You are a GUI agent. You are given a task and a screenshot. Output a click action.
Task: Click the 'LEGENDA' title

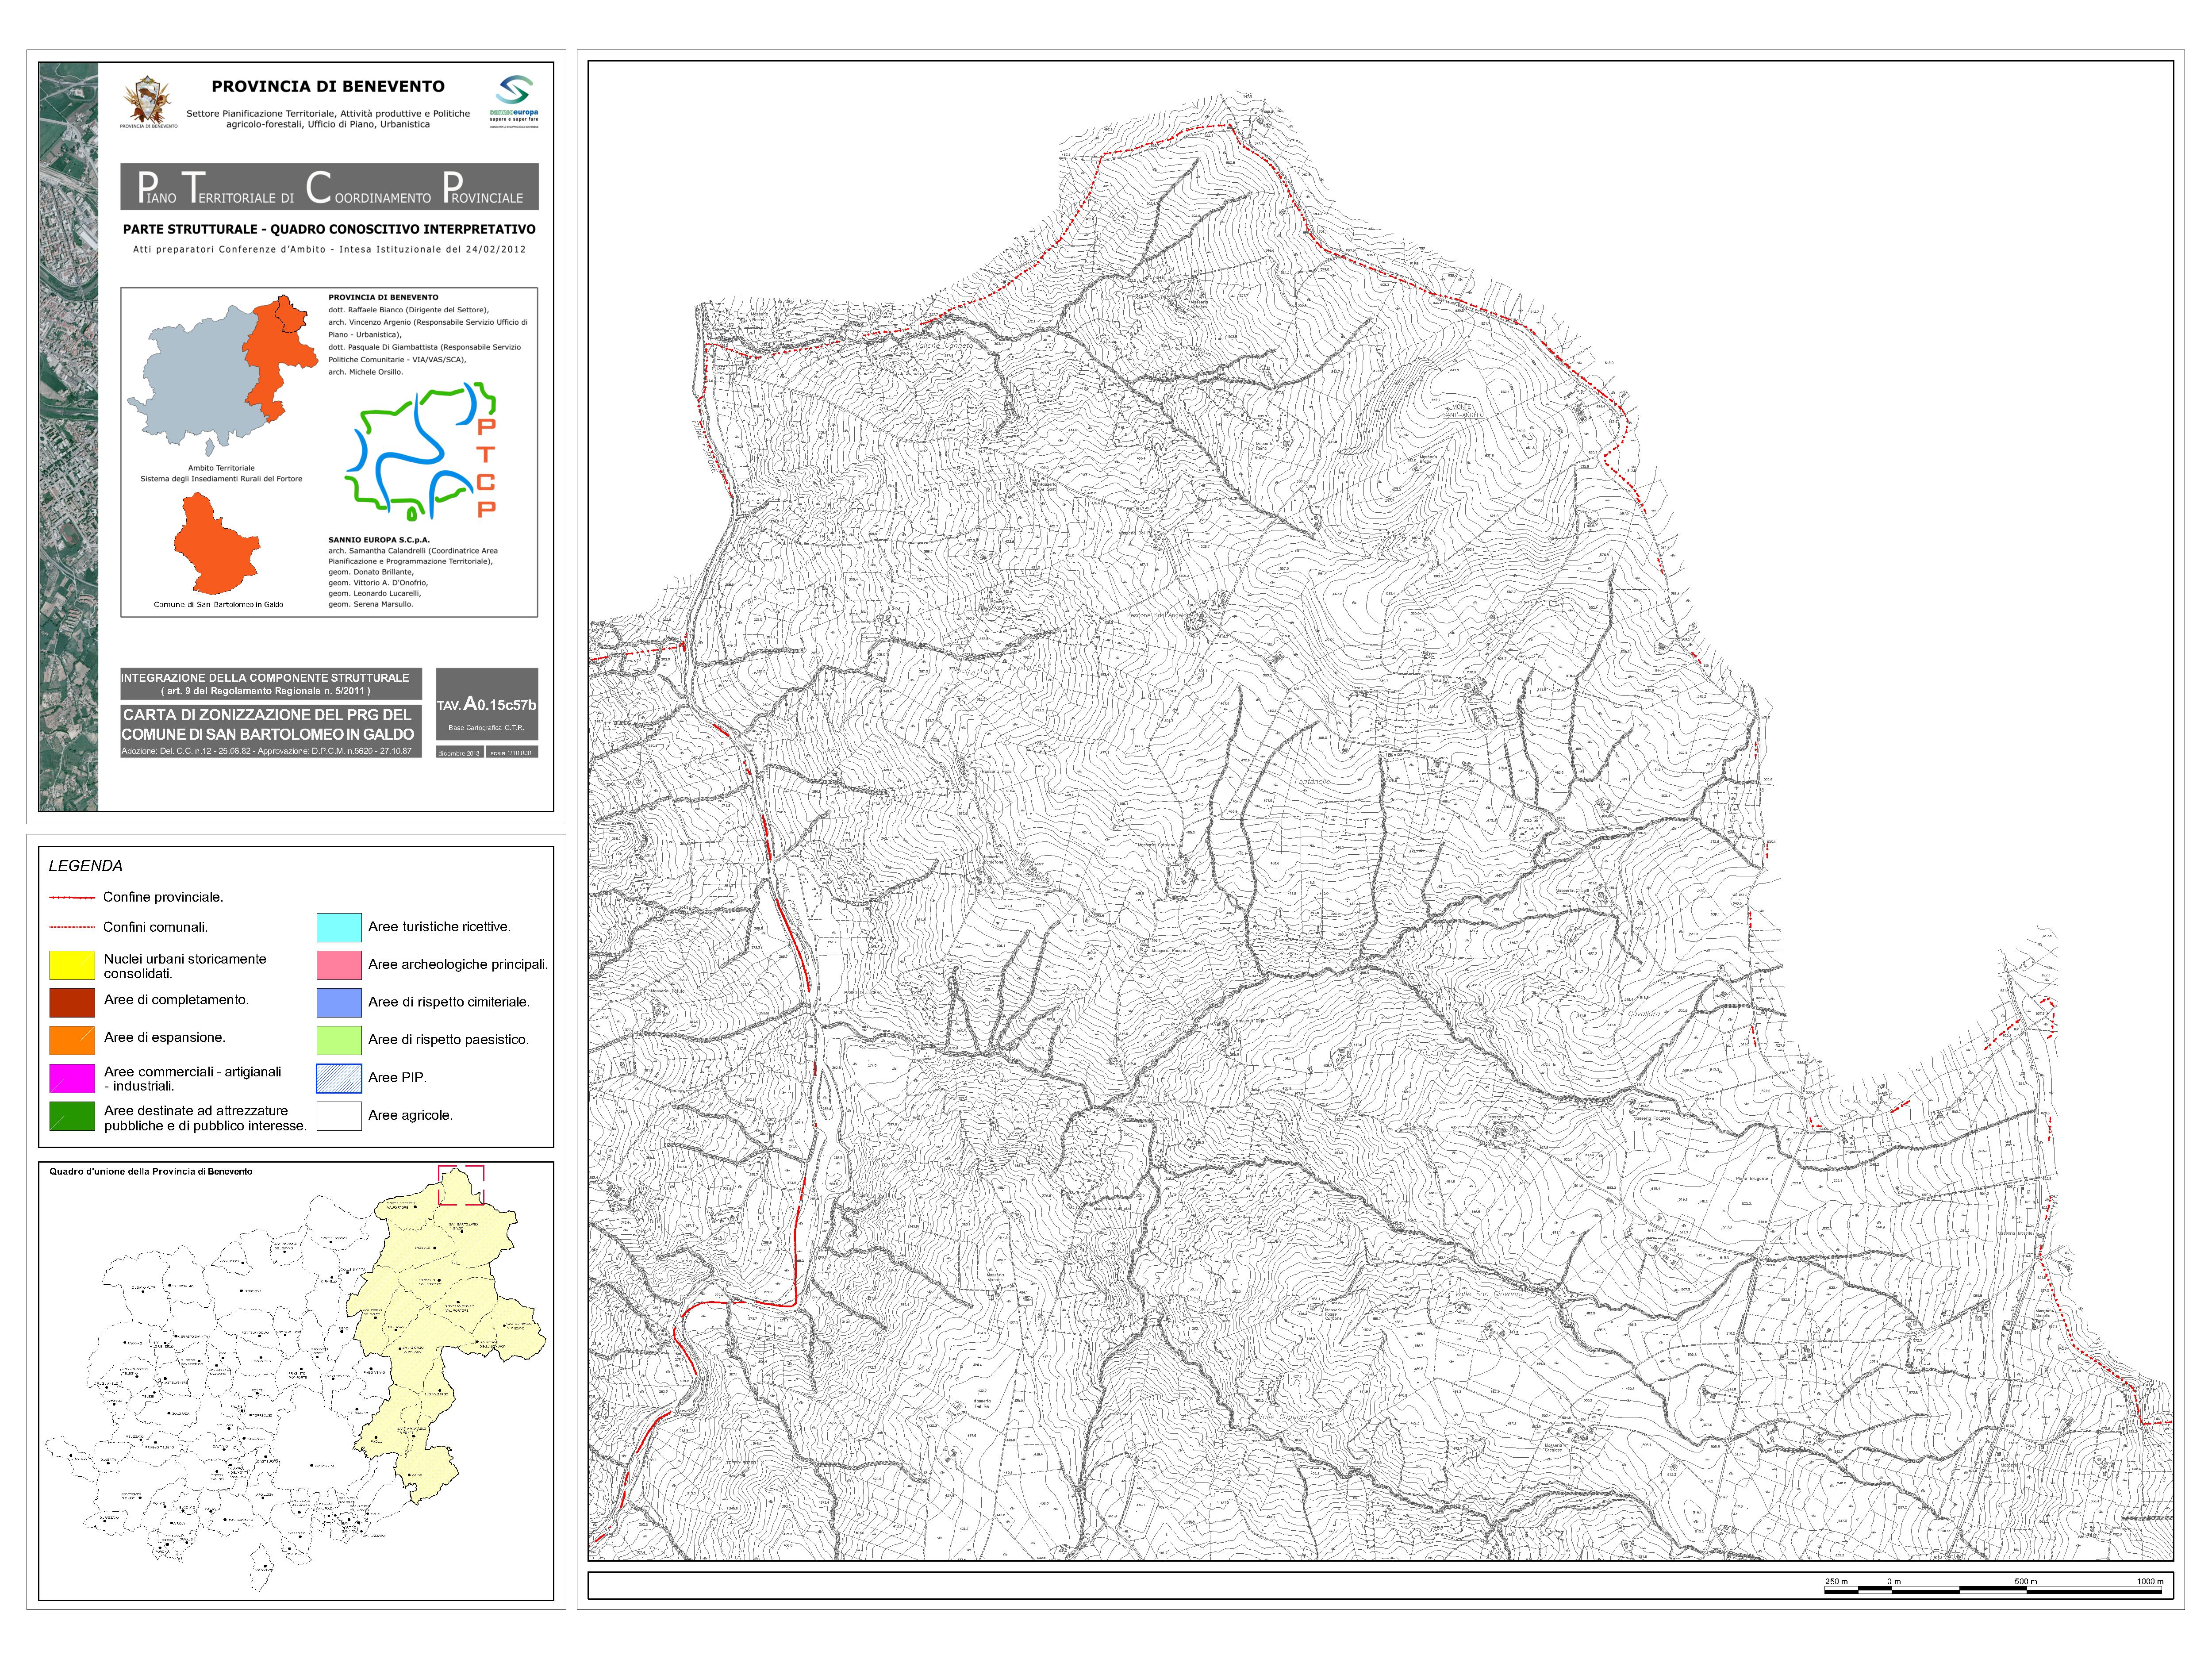coord(86,866)
